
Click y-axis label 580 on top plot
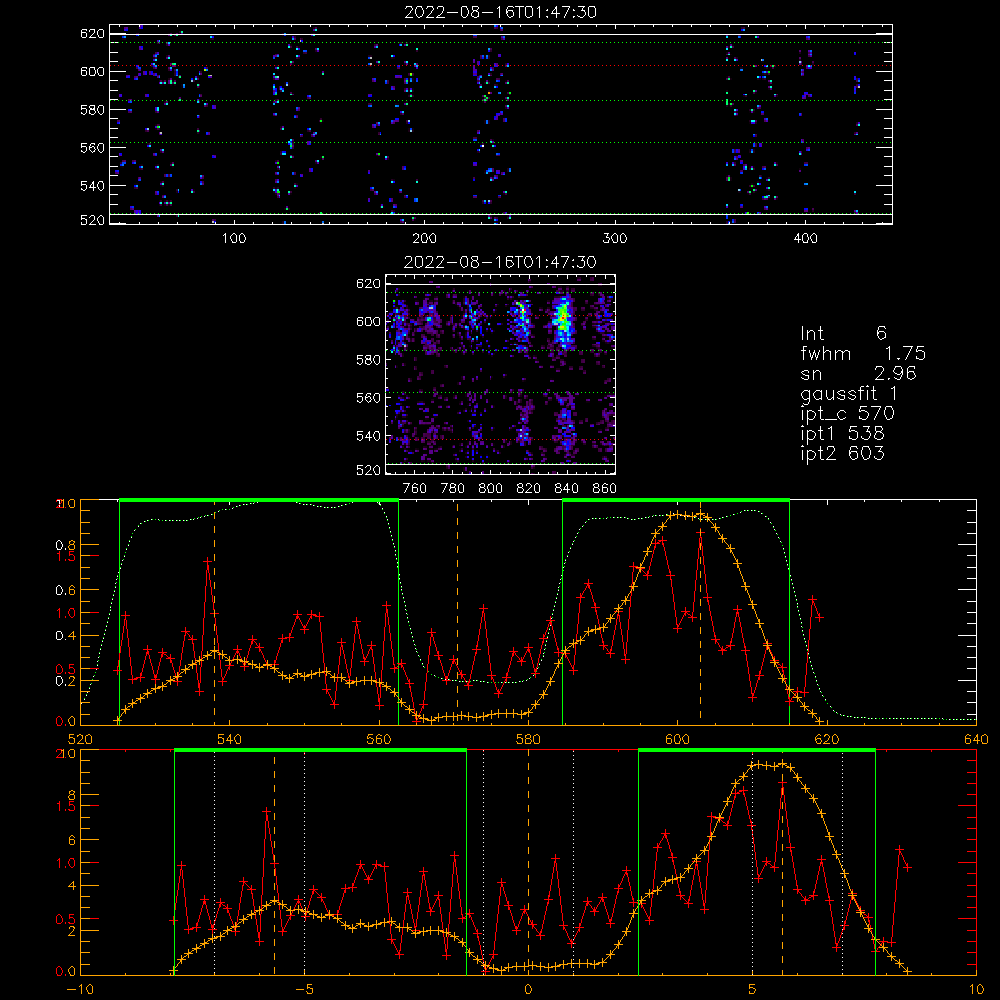point(92,110)
